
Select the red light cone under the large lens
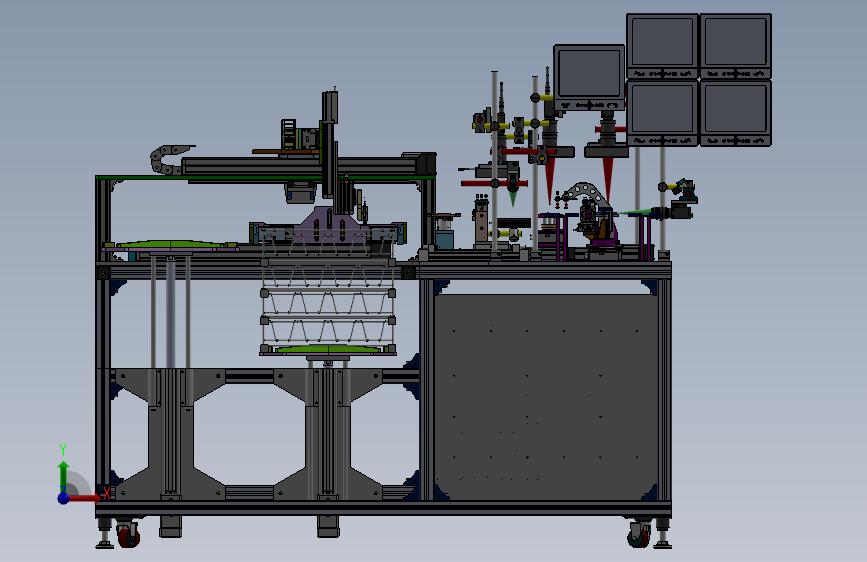pyautogui.click(x=608, y=178)
